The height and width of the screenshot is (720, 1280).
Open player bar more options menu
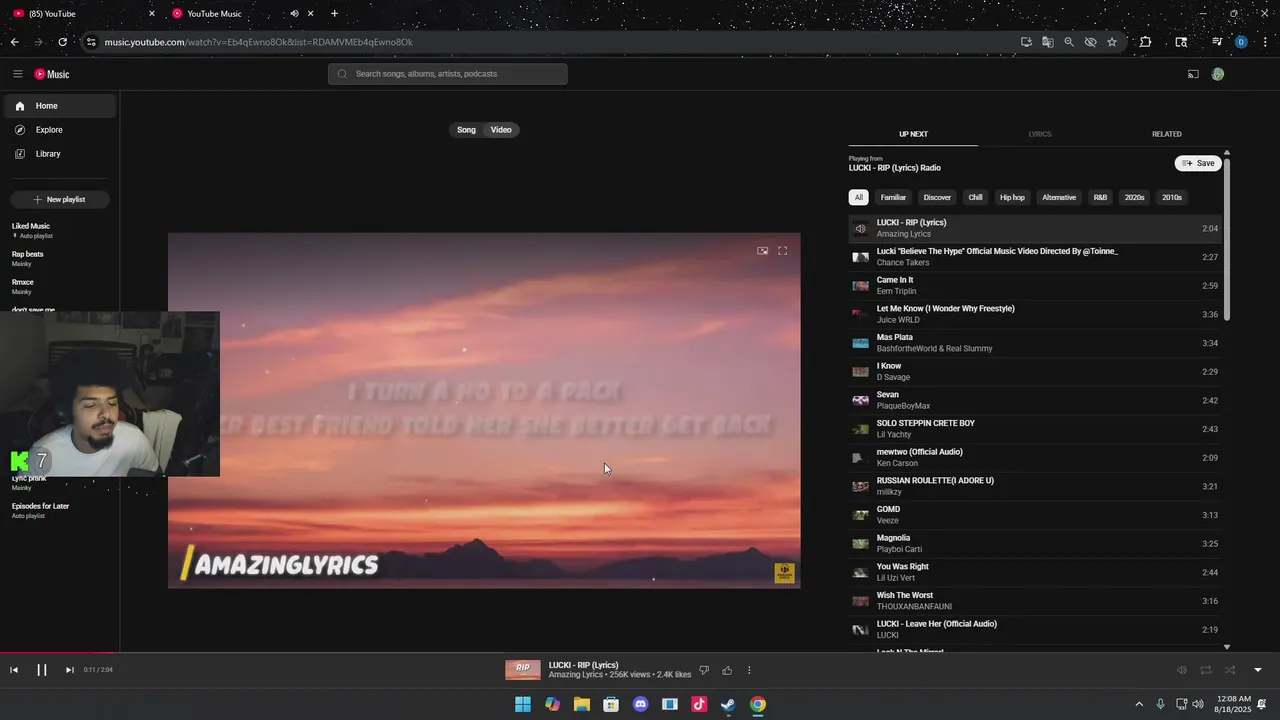[749, 670]
